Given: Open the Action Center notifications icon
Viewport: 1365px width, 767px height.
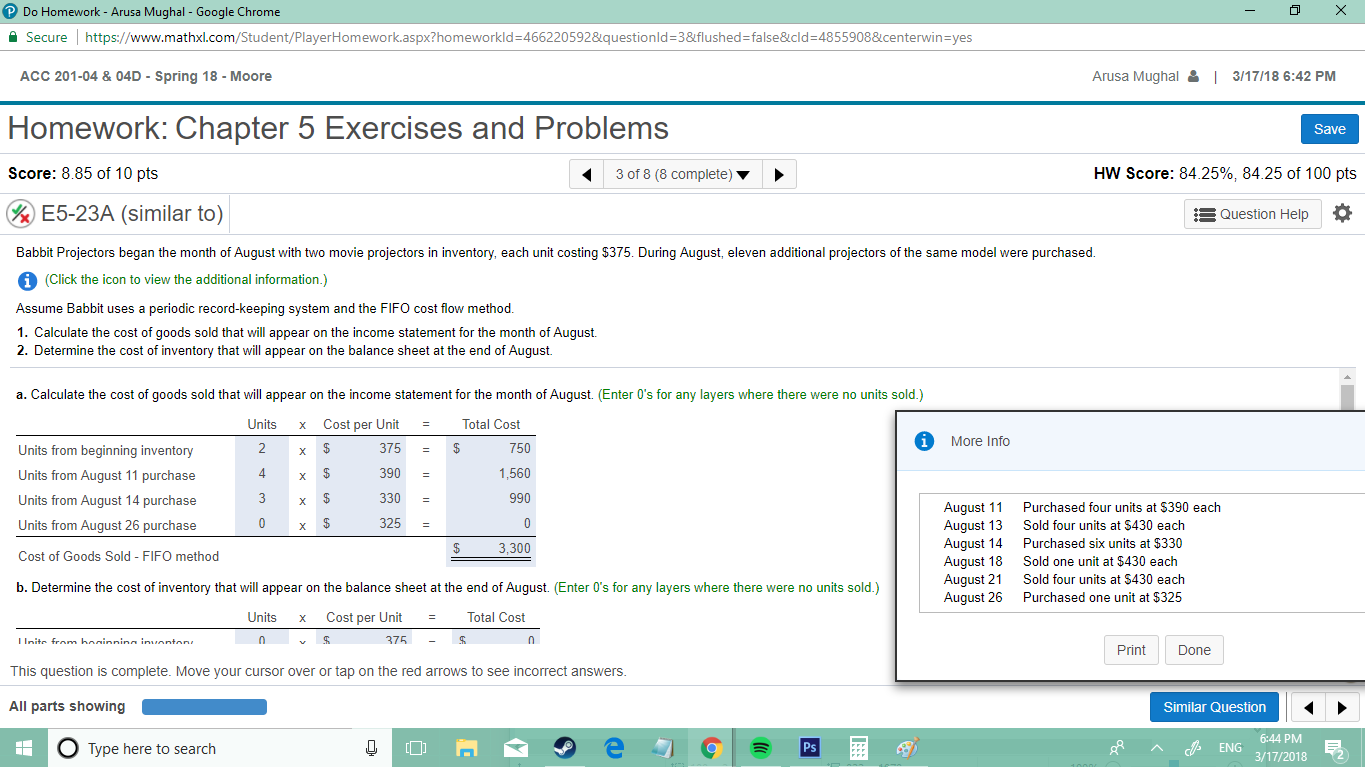Looking at the screenshot, I should pos(1335,748).
